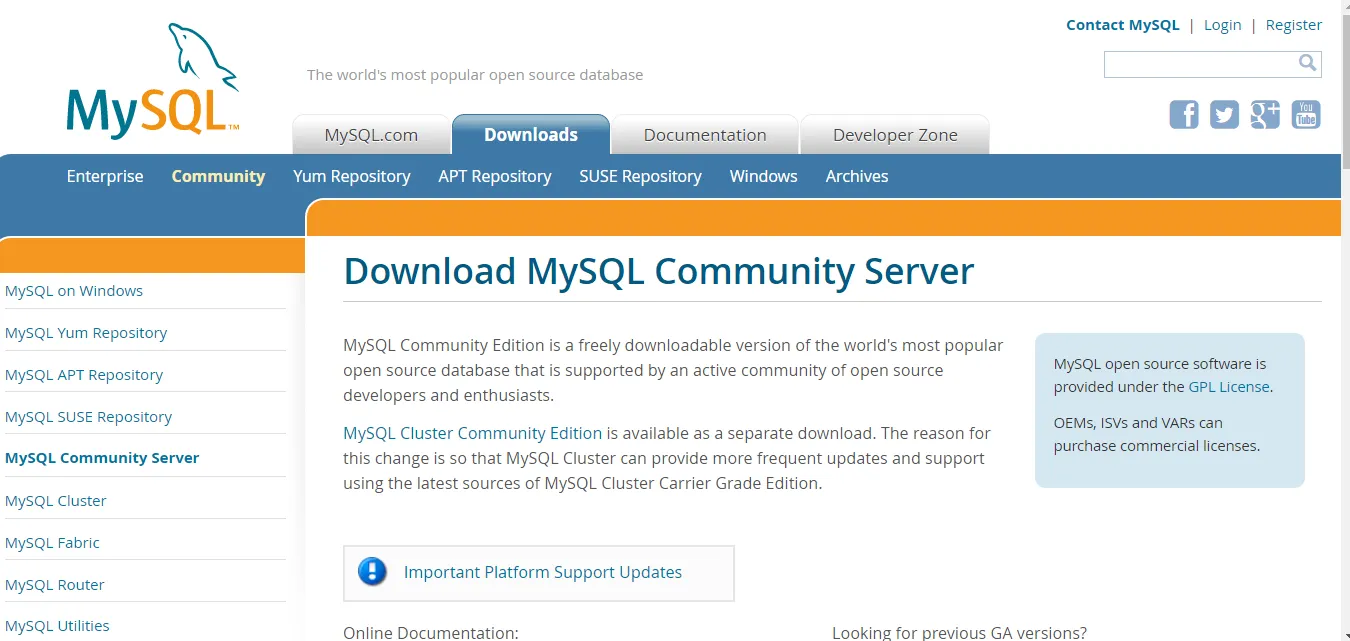Screen dimensions: 1350x641
Task: Click the Register link
Action: click(x=1294, y=25)
